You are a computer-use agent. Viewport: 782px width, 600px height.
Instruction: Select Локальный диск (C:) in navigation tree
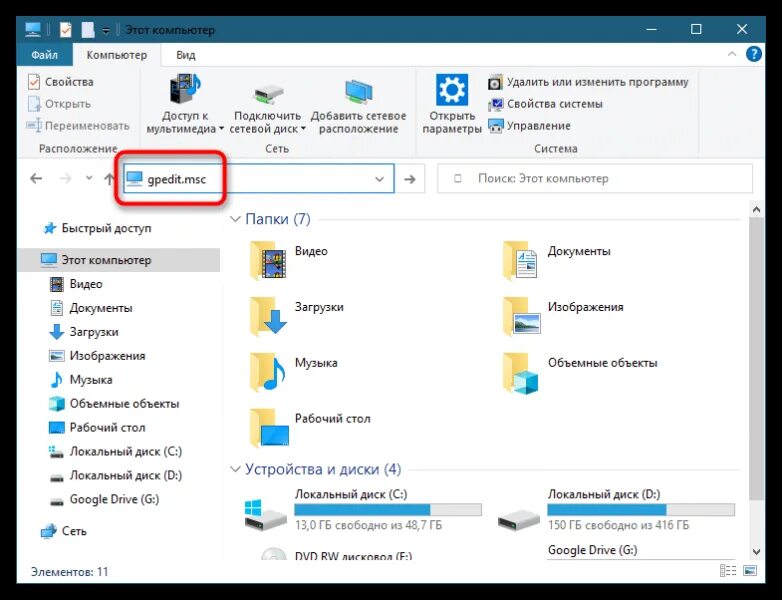(116, 451)
